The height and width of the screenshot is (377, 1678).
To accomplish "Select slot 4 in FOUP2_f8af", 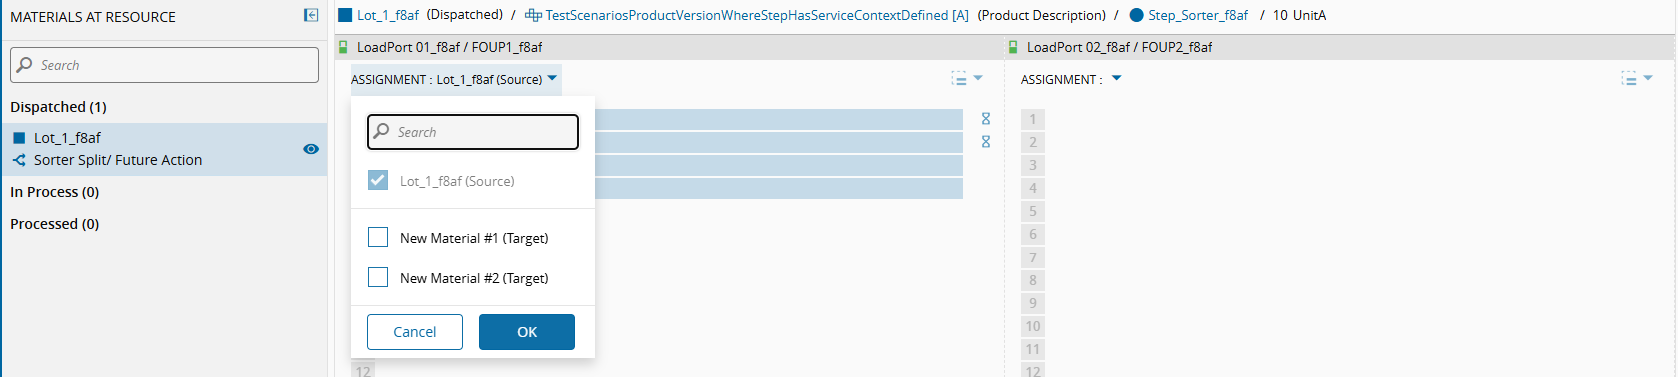I will (x=1033, y=188).
